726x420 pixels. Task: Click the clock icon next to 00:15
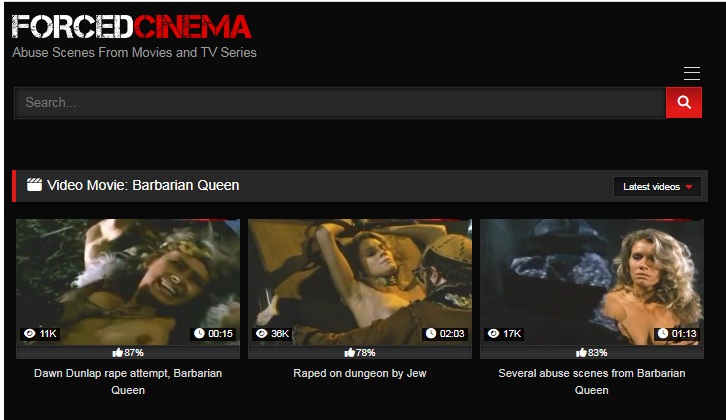(199, 333)
